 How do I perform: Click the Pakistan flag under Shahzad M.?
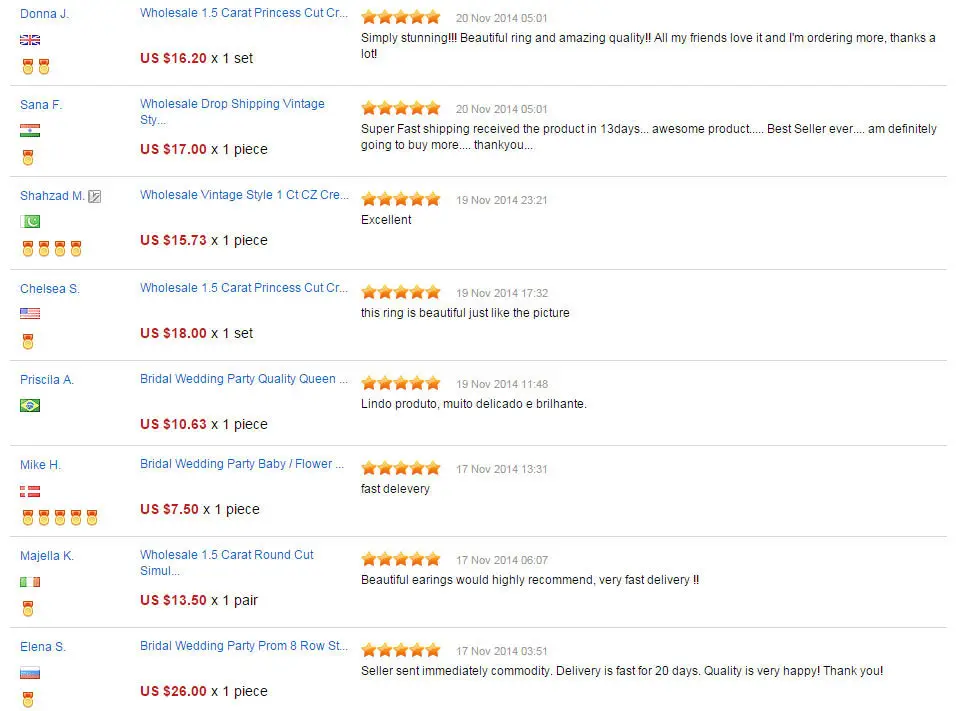(x=30, y=221)
